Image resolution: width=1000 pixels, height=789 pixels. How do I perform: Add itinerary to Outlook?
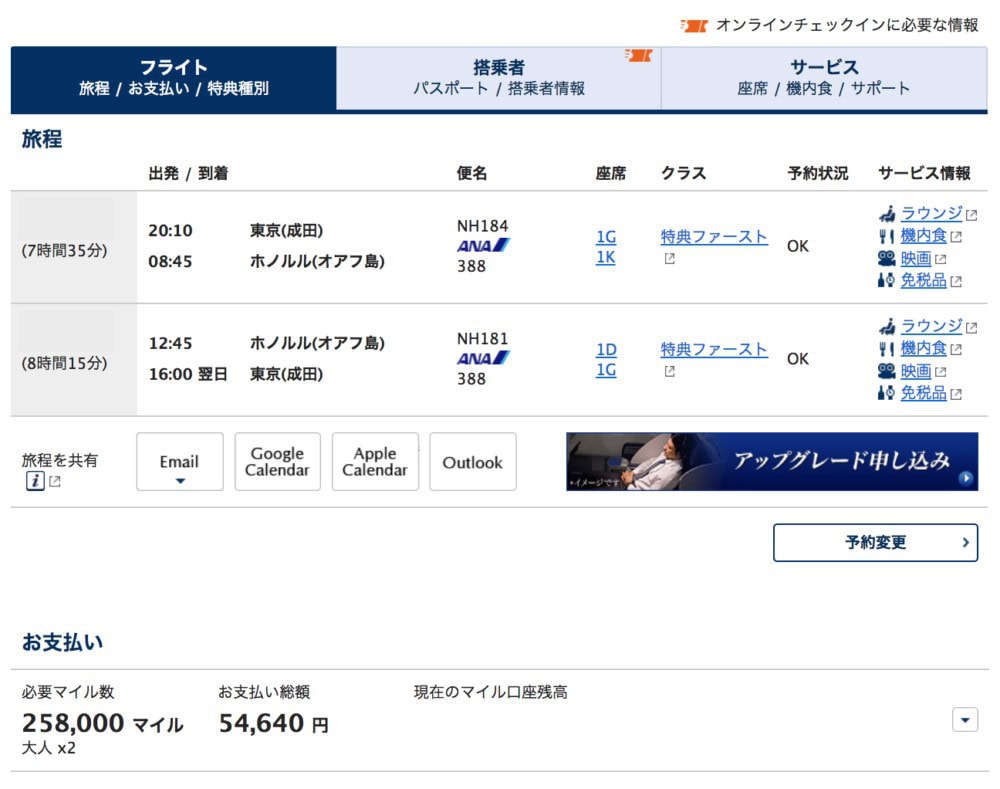tap(473, 462)
